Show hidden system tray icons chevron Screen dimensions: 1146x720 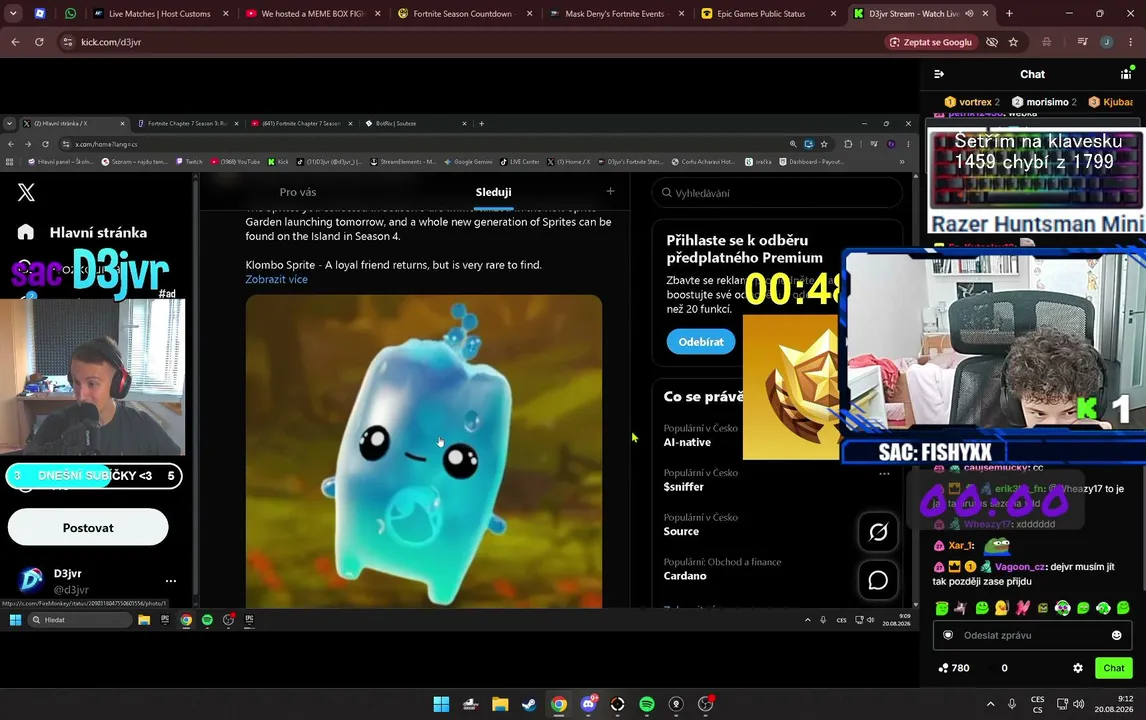point(990,704)
